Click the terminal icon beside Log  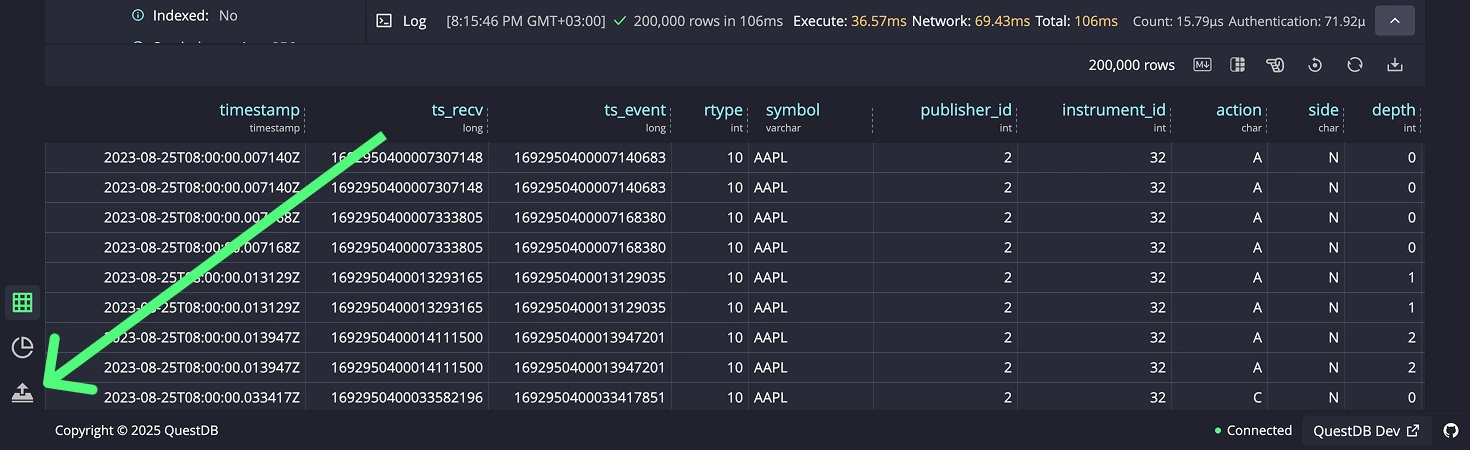[x=383, y=20]
